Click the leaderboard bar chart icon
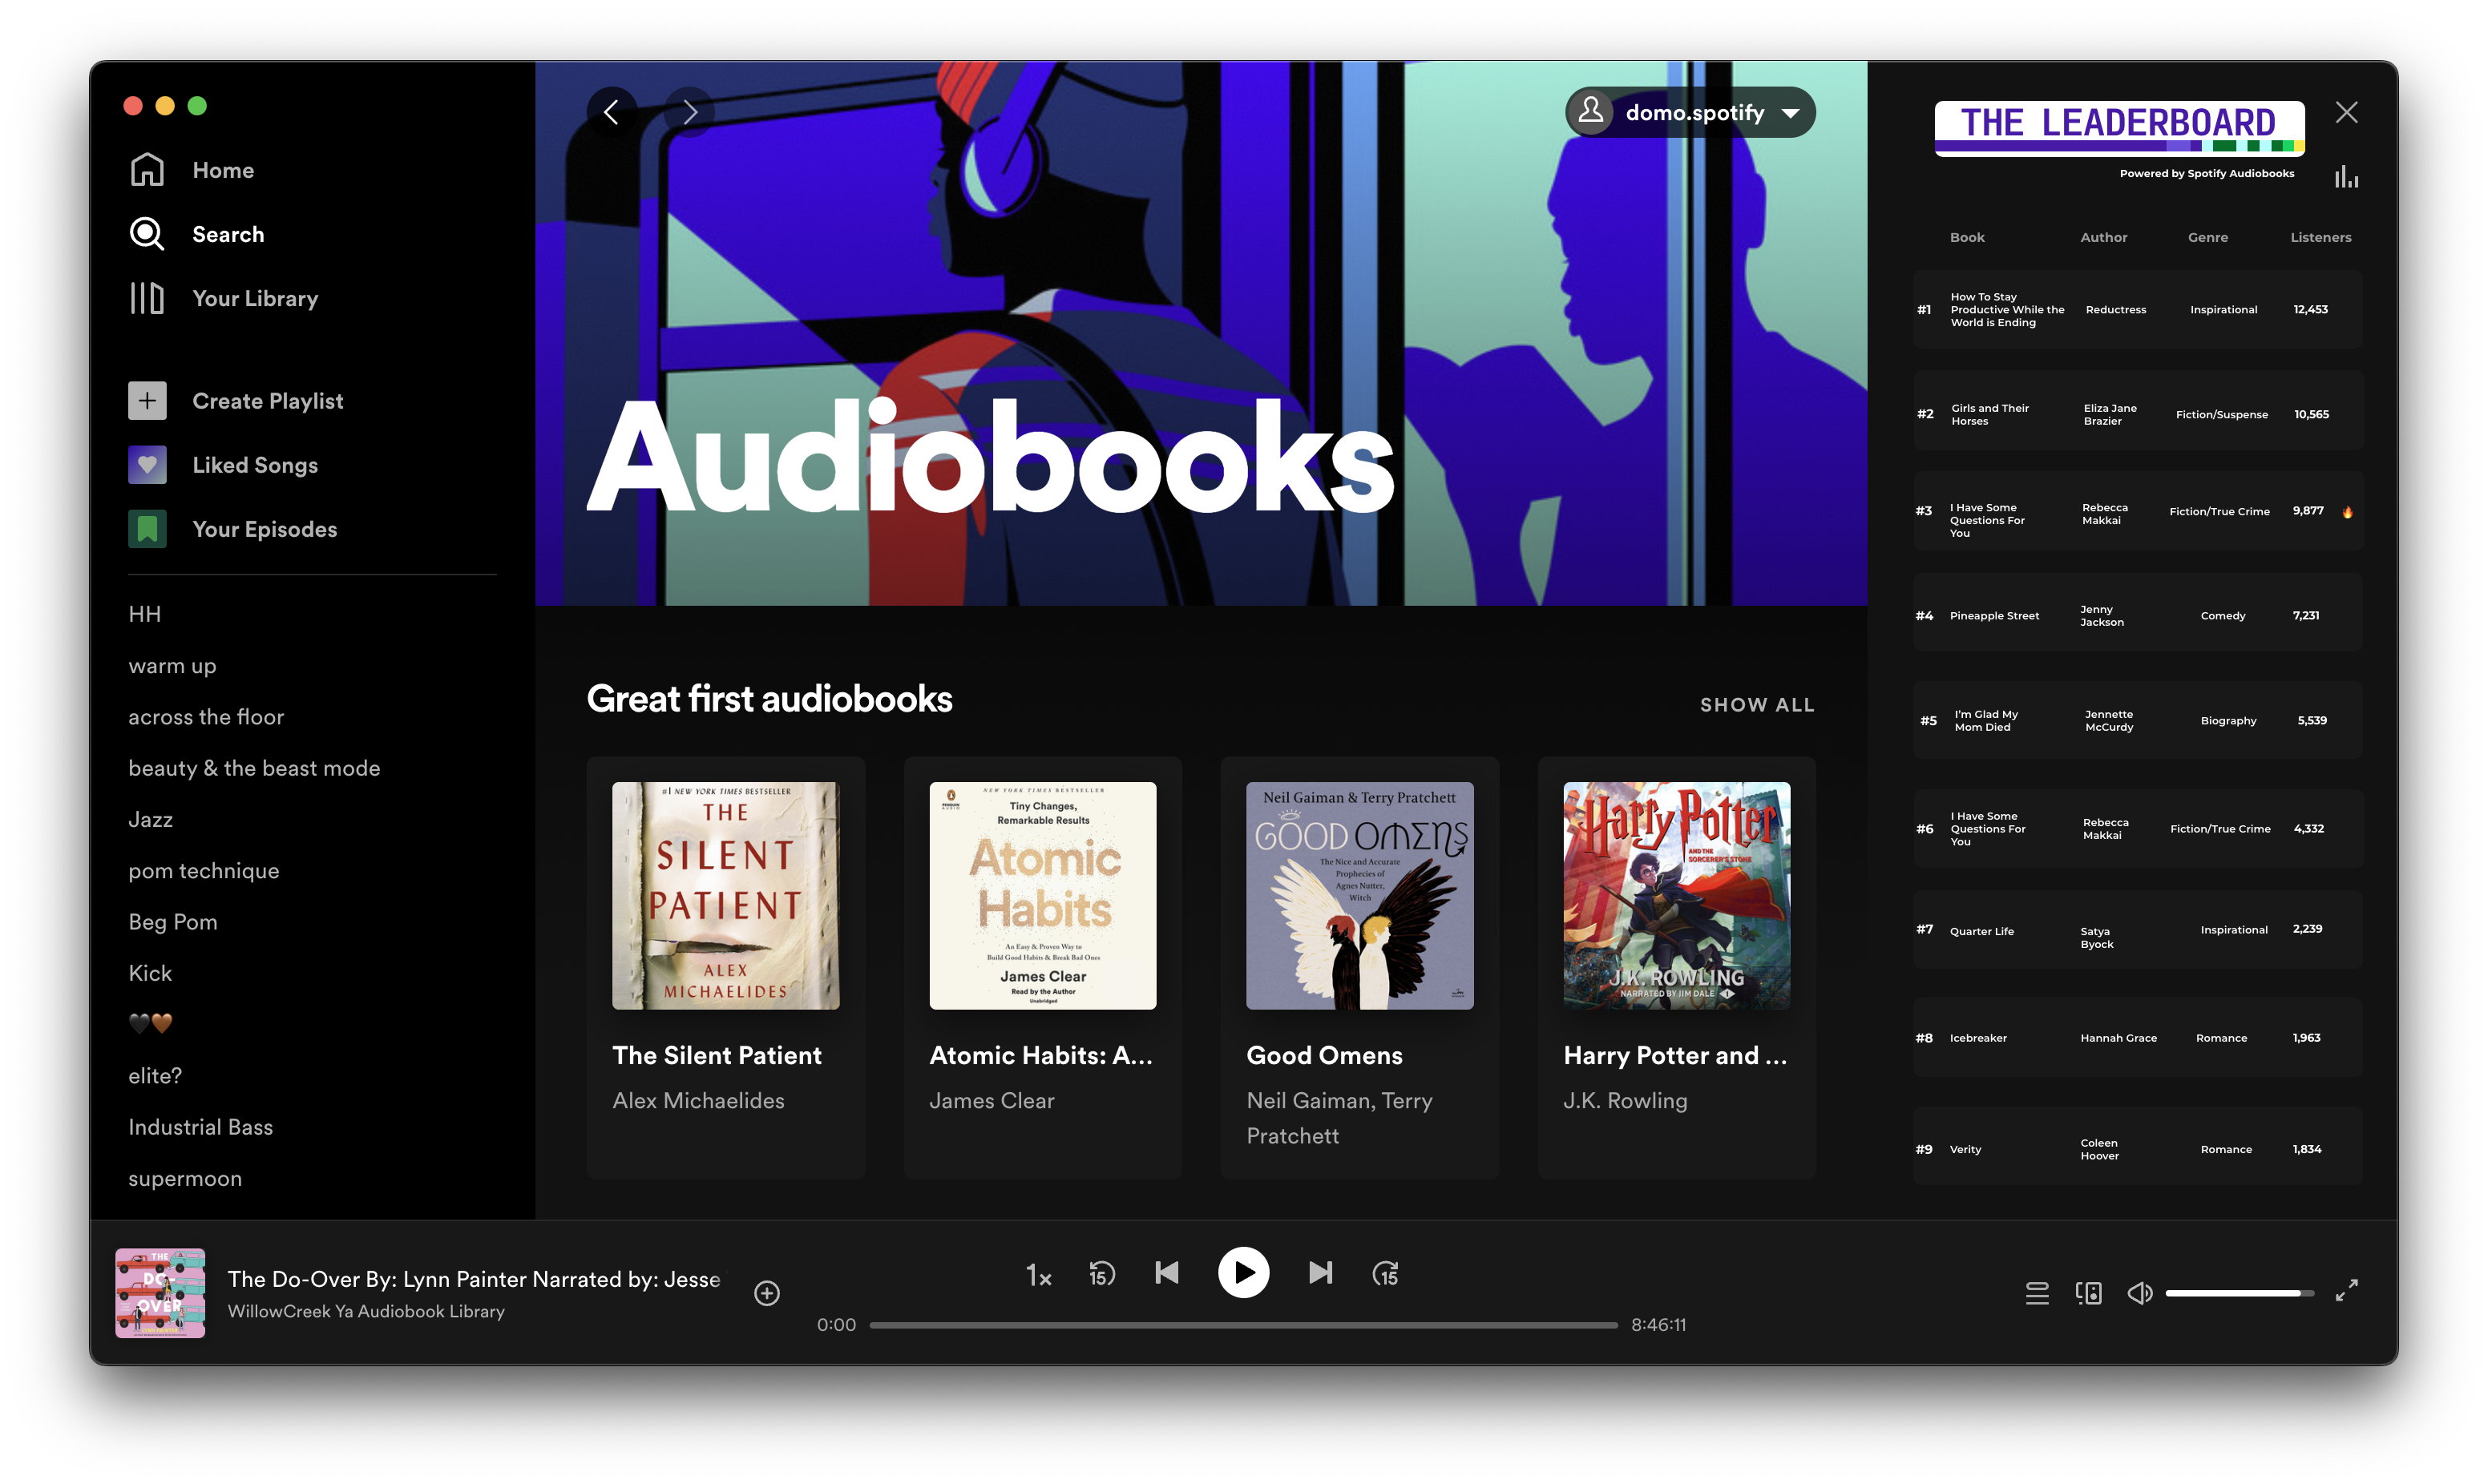The height and width of the screenshot is (1484, 2488). 2346,178
